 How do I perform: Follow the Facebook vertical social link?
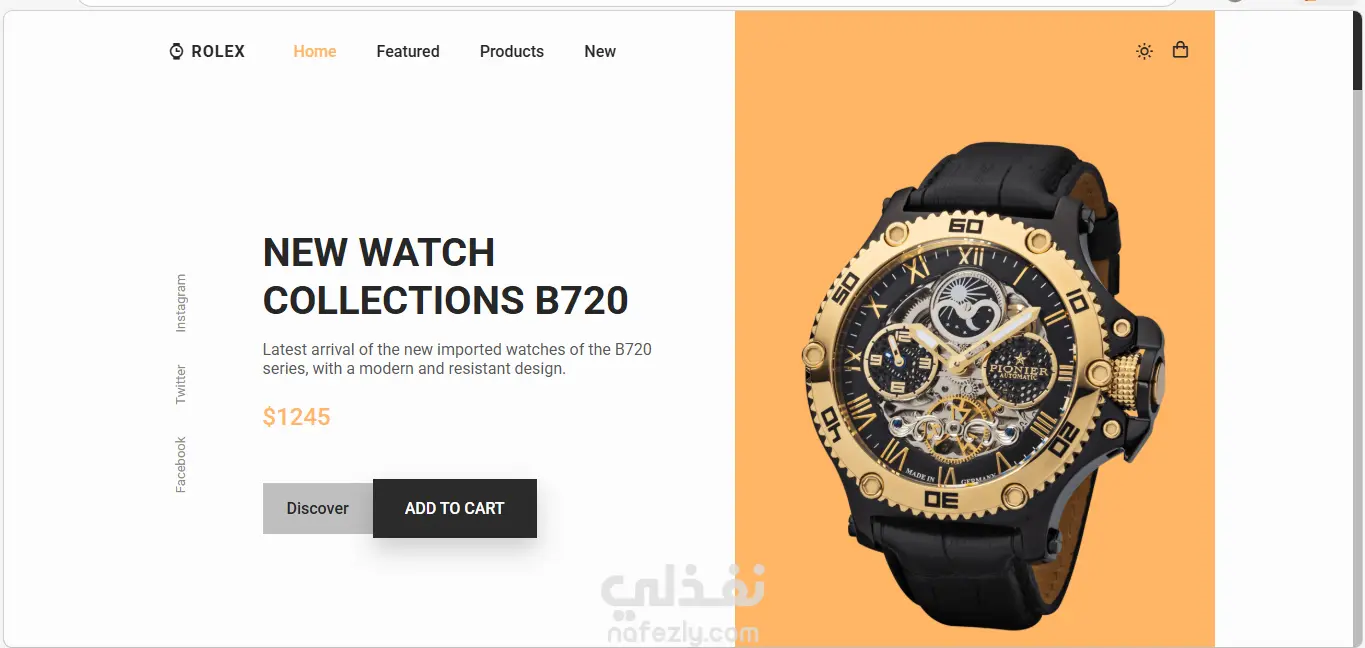181,464
